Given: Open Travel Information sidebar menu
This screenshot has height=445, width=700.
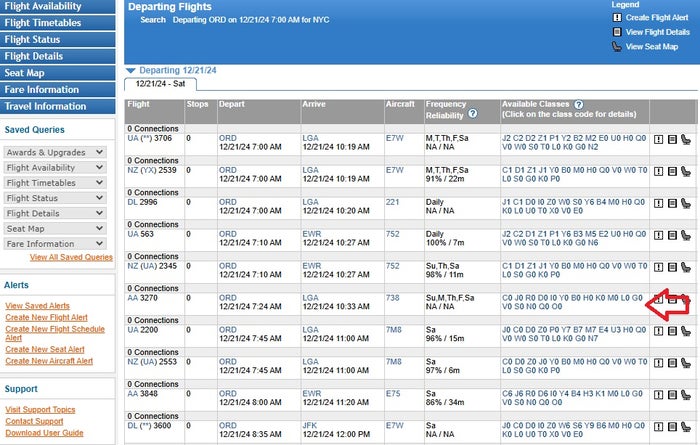Looking at the screenshot, I should click(58, 106).
